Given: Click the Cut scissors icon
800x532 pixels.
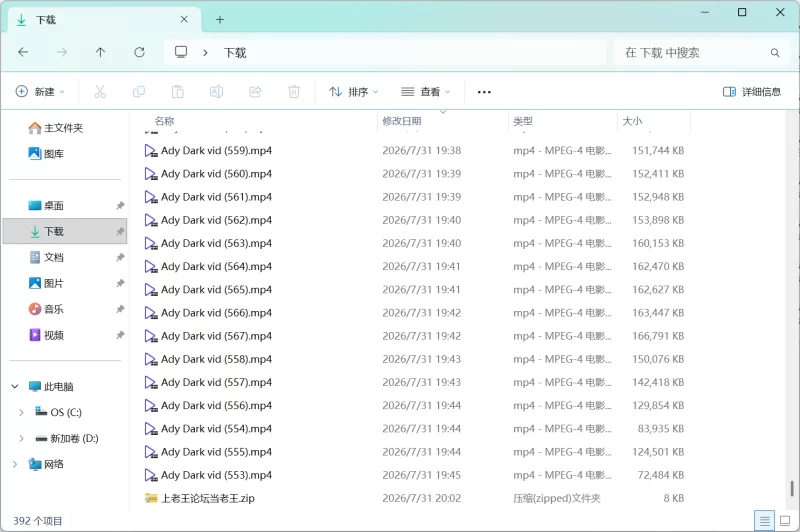Looking at the screenshot, I should point(100,92).
